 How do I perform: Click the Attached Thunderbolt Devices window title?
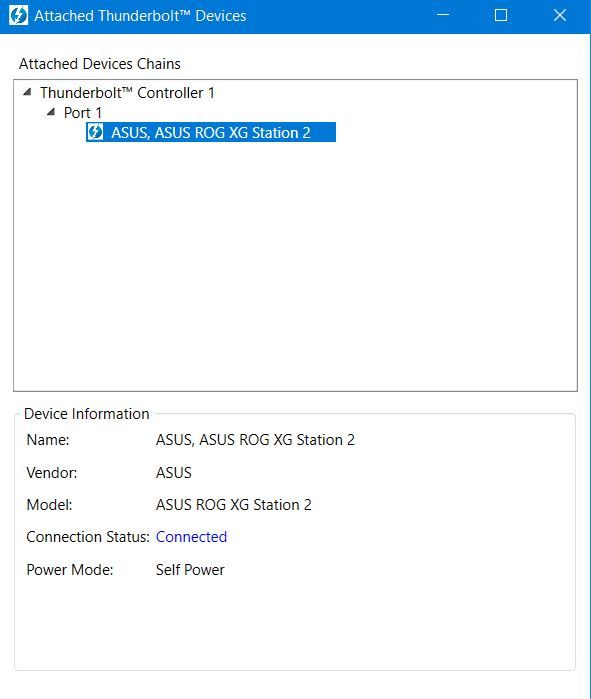pyautogui.click(x=140, y=16)
